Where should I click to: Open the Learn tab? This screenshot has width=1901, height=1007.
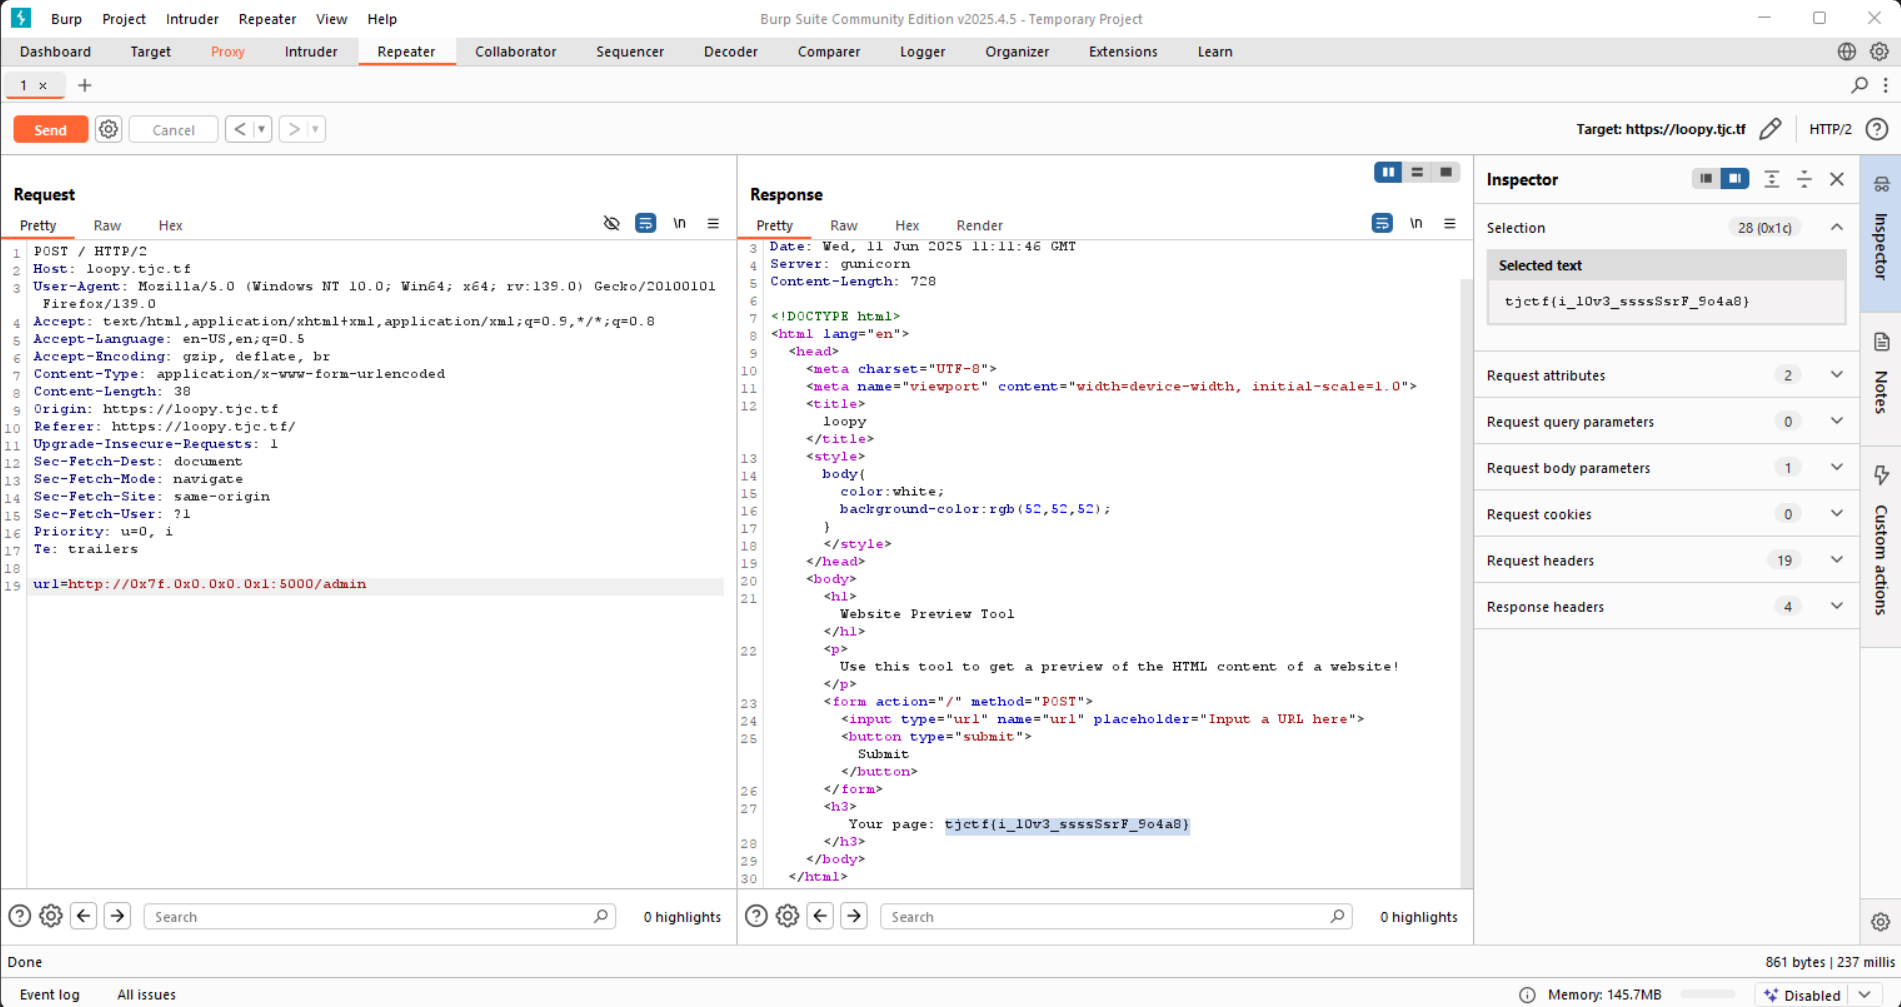tap(1215, 52)
